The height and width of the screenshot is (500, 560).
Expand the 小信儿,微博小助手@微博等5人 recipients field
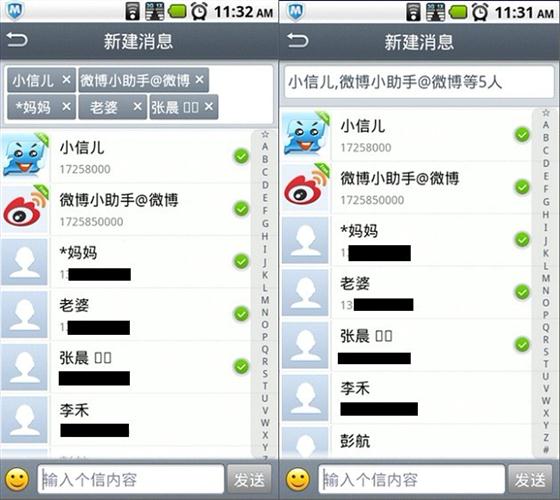pos(419,82)
